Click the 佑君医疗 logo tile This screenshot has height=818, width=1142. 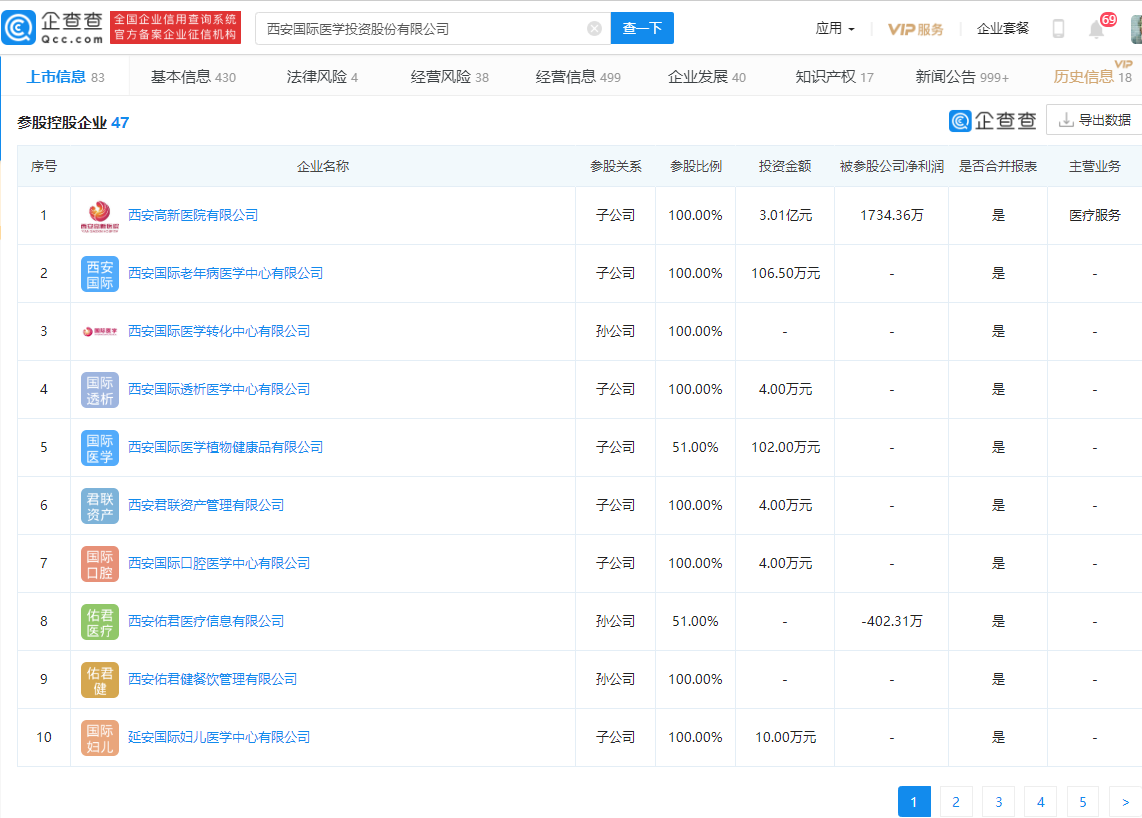[100, 621]
